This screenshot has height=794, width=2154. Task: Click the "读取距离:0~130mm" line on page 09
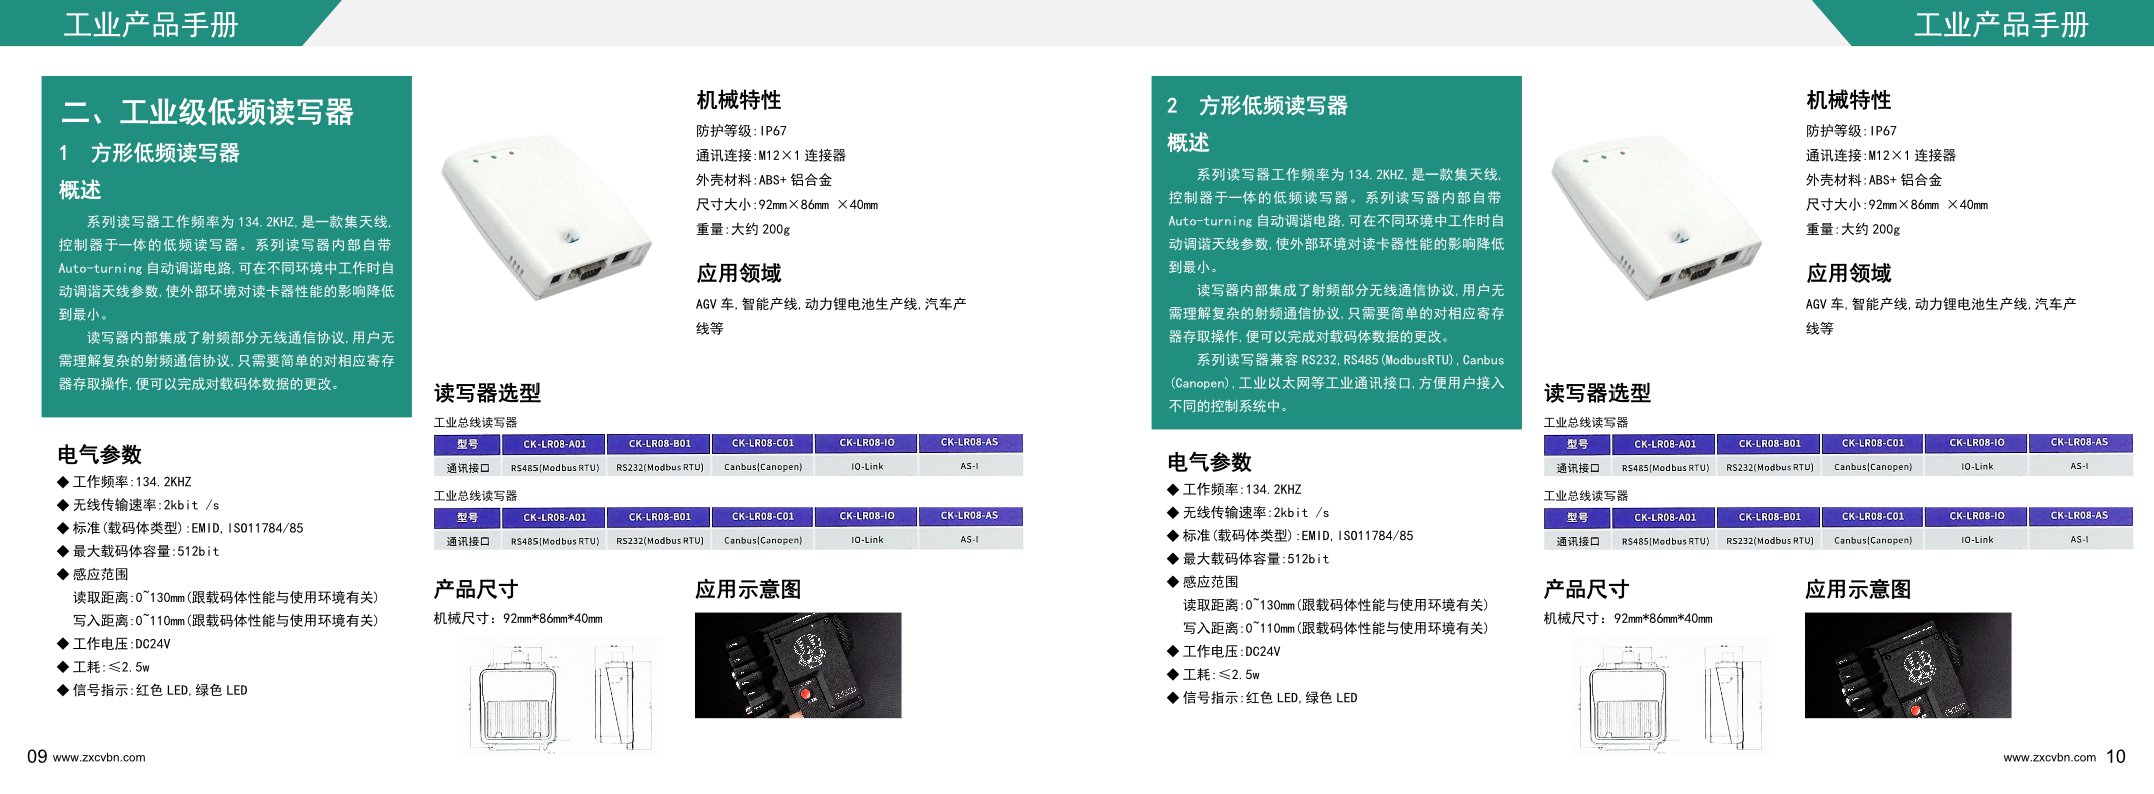tap(226, 598)
